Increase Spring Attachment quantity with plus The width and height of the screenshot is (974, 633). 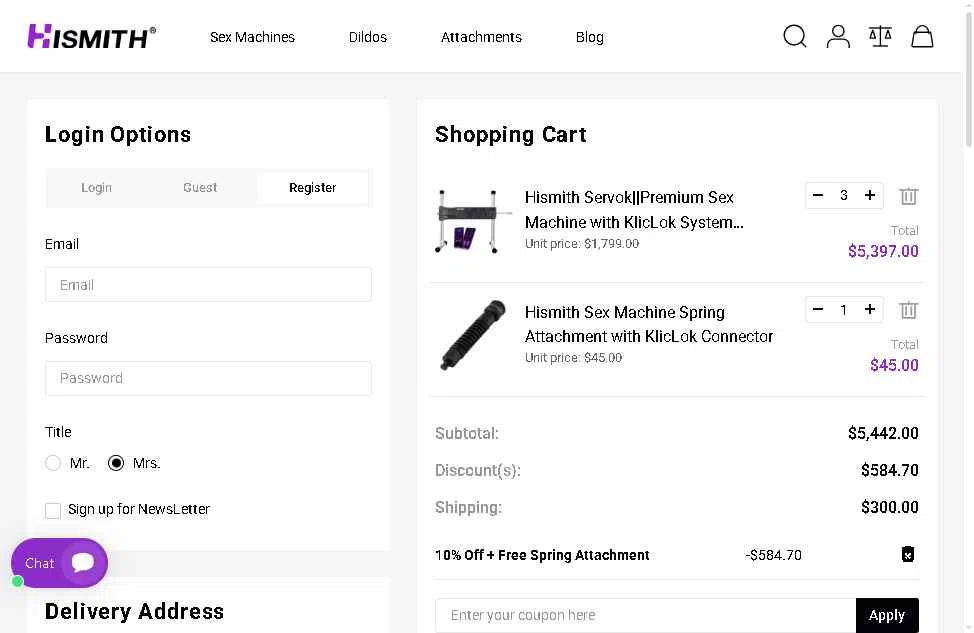[870, 309]
